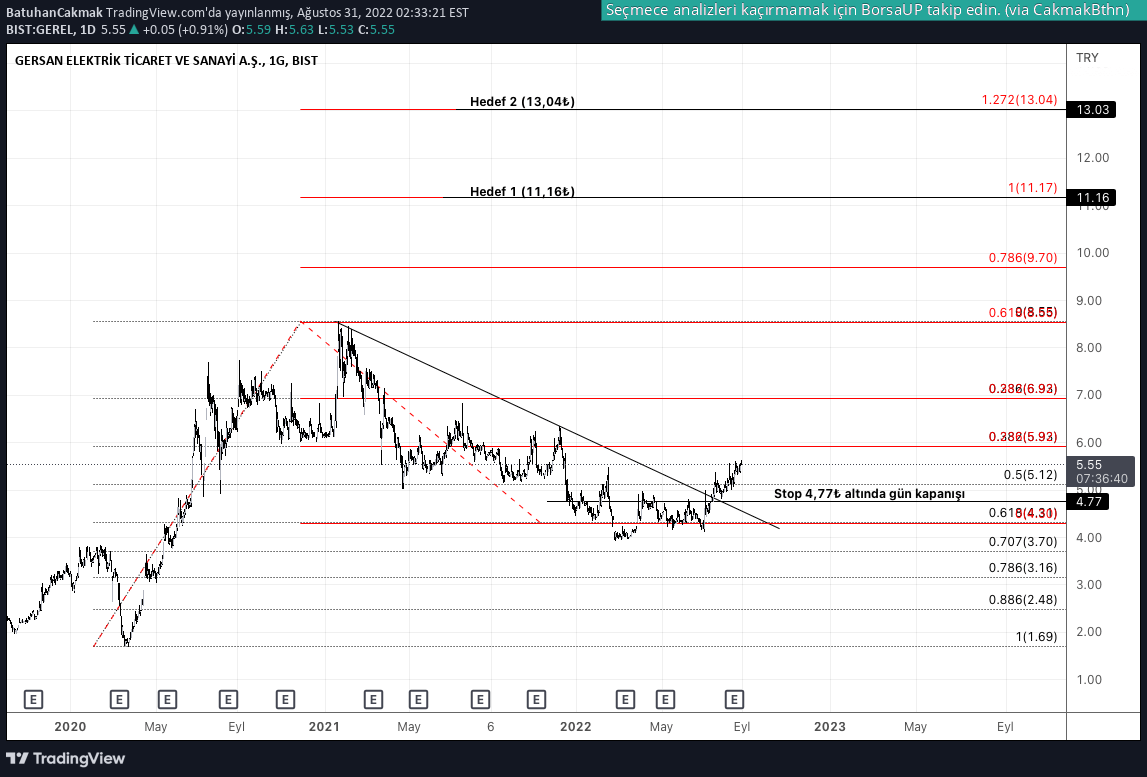Click the earnings marker above Eyl 2022
Screen dimensions: 1147x777
(734, 699)
